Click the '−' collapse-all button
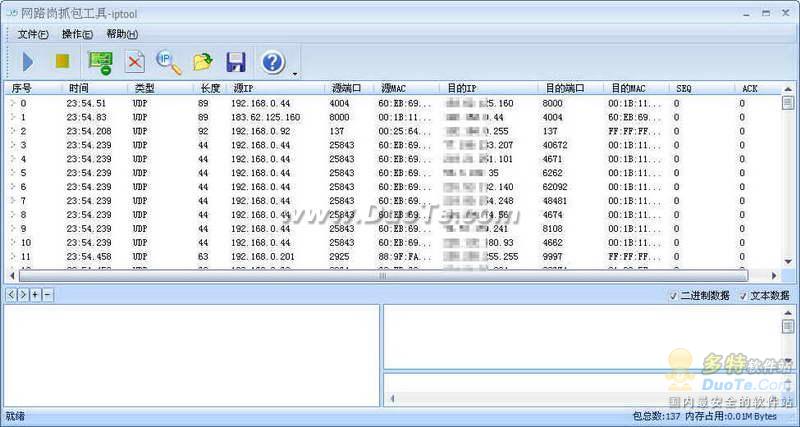The width and height of the screenshot is (800, 427). [x=47, y=295]
